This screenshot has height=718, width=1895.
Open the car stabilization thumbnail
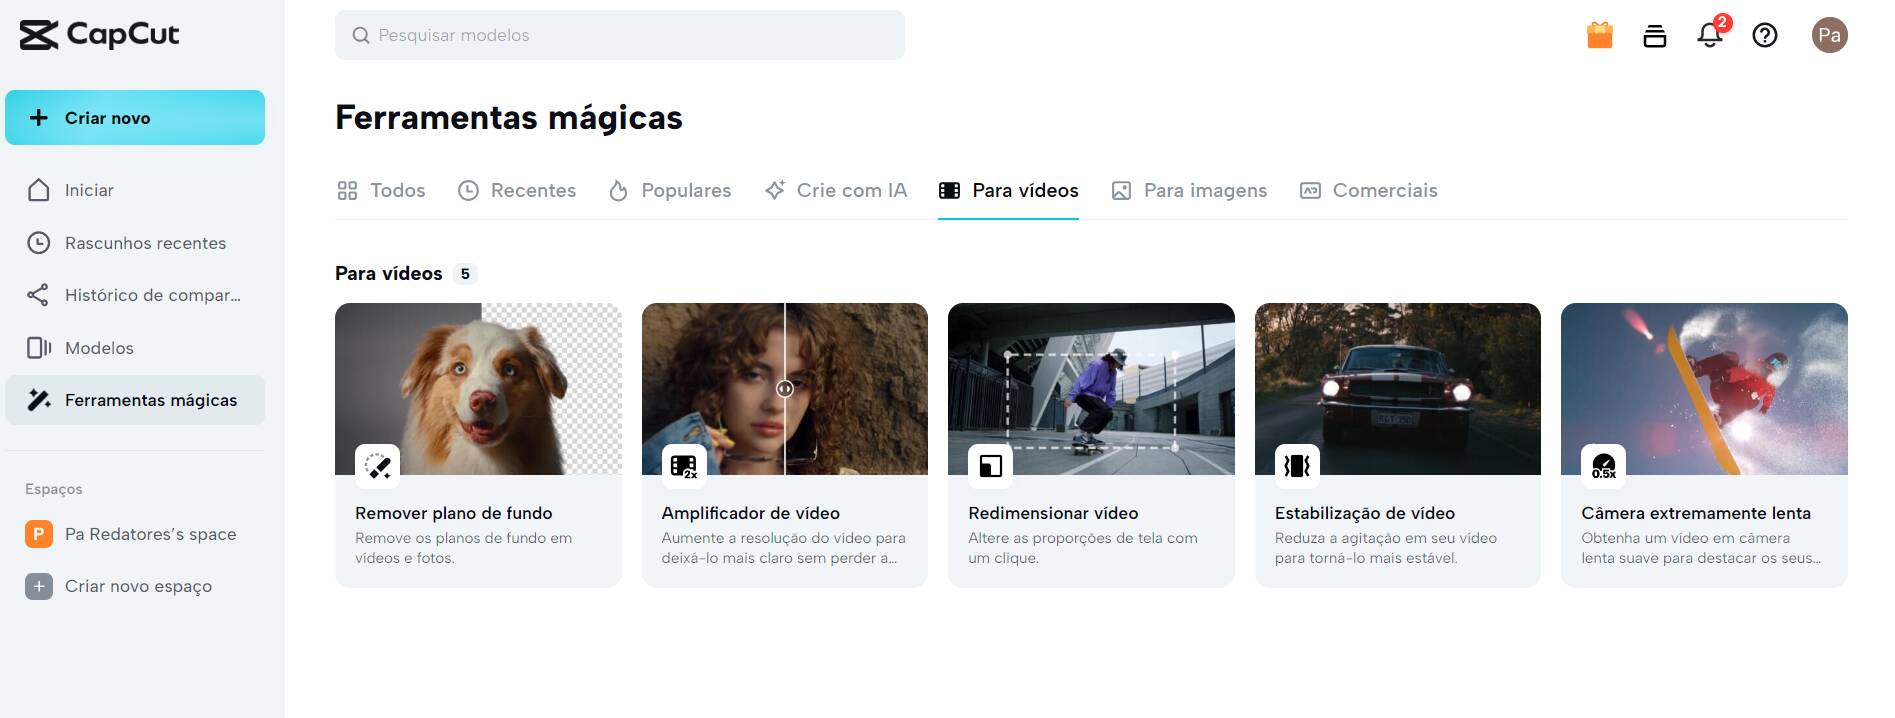(1398, 389)
